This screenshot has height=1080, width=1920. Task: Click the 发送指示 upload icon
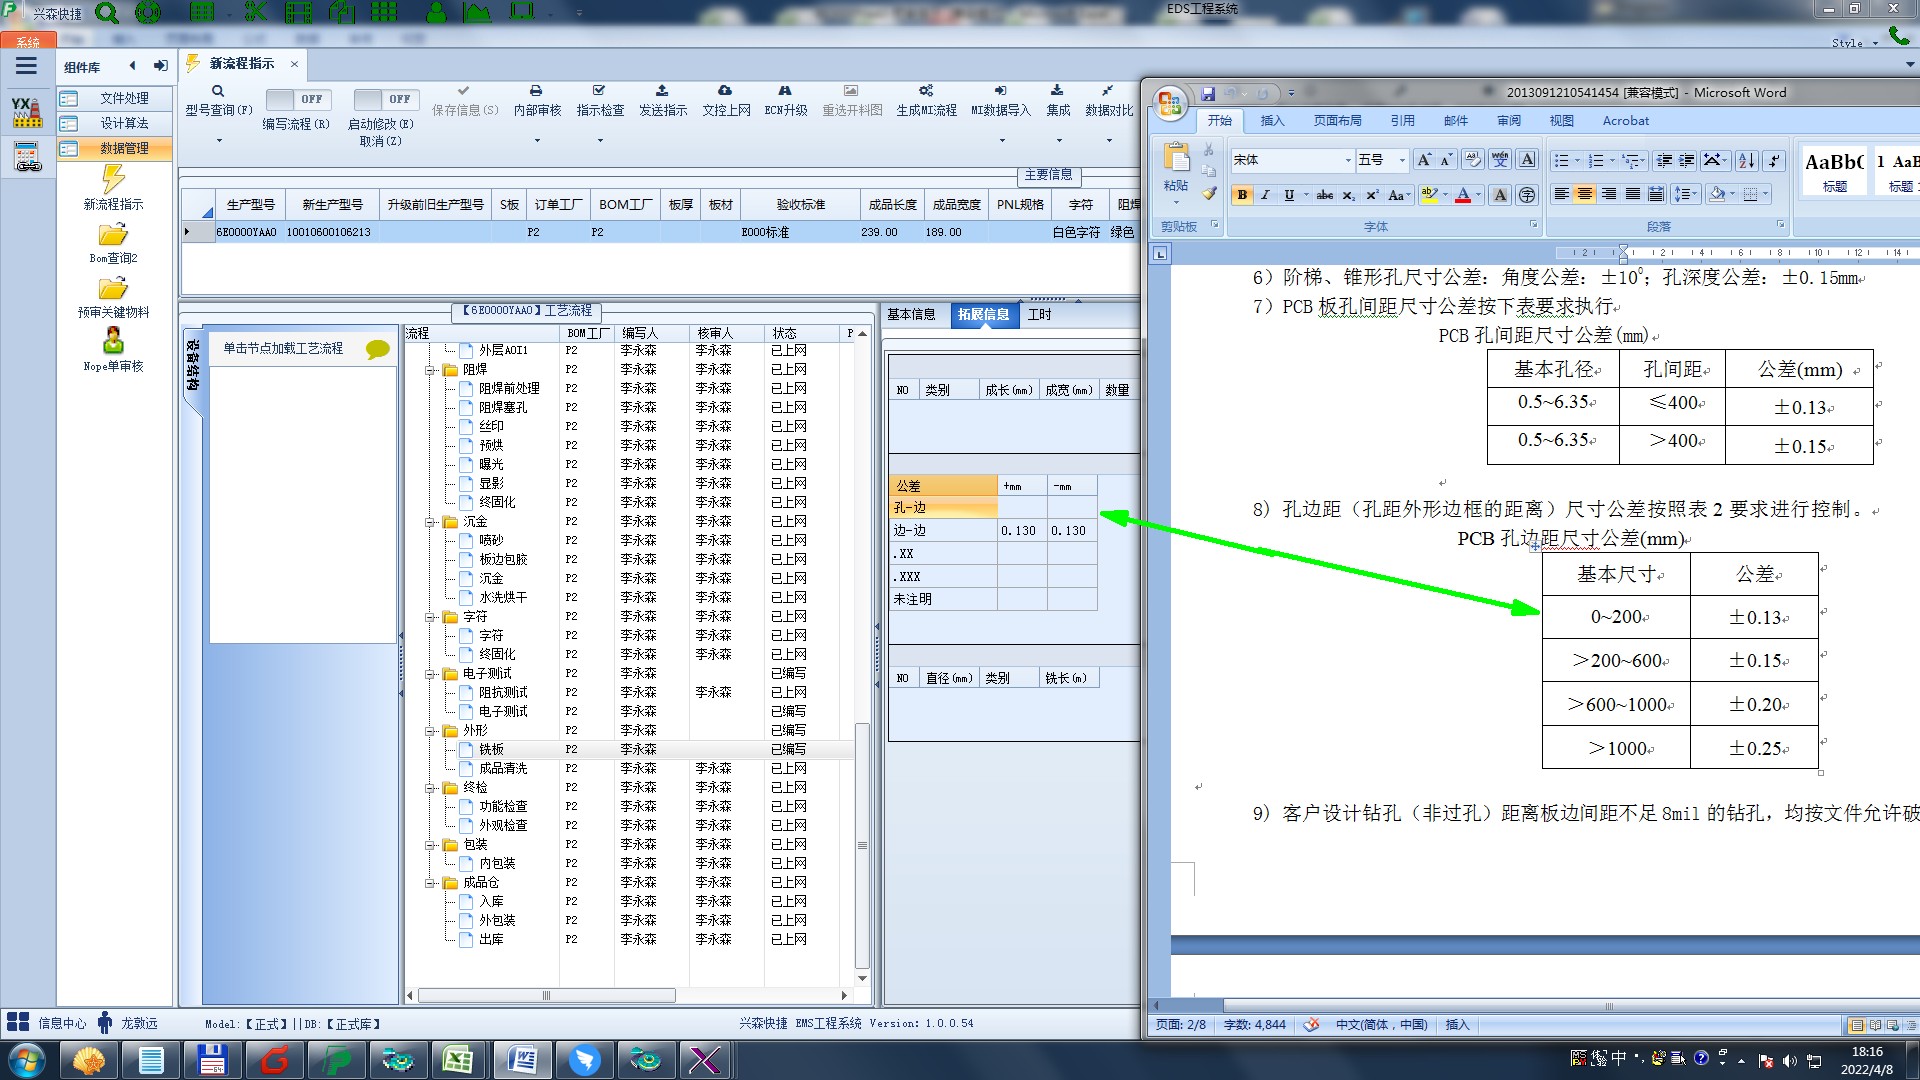click(662, 91)
